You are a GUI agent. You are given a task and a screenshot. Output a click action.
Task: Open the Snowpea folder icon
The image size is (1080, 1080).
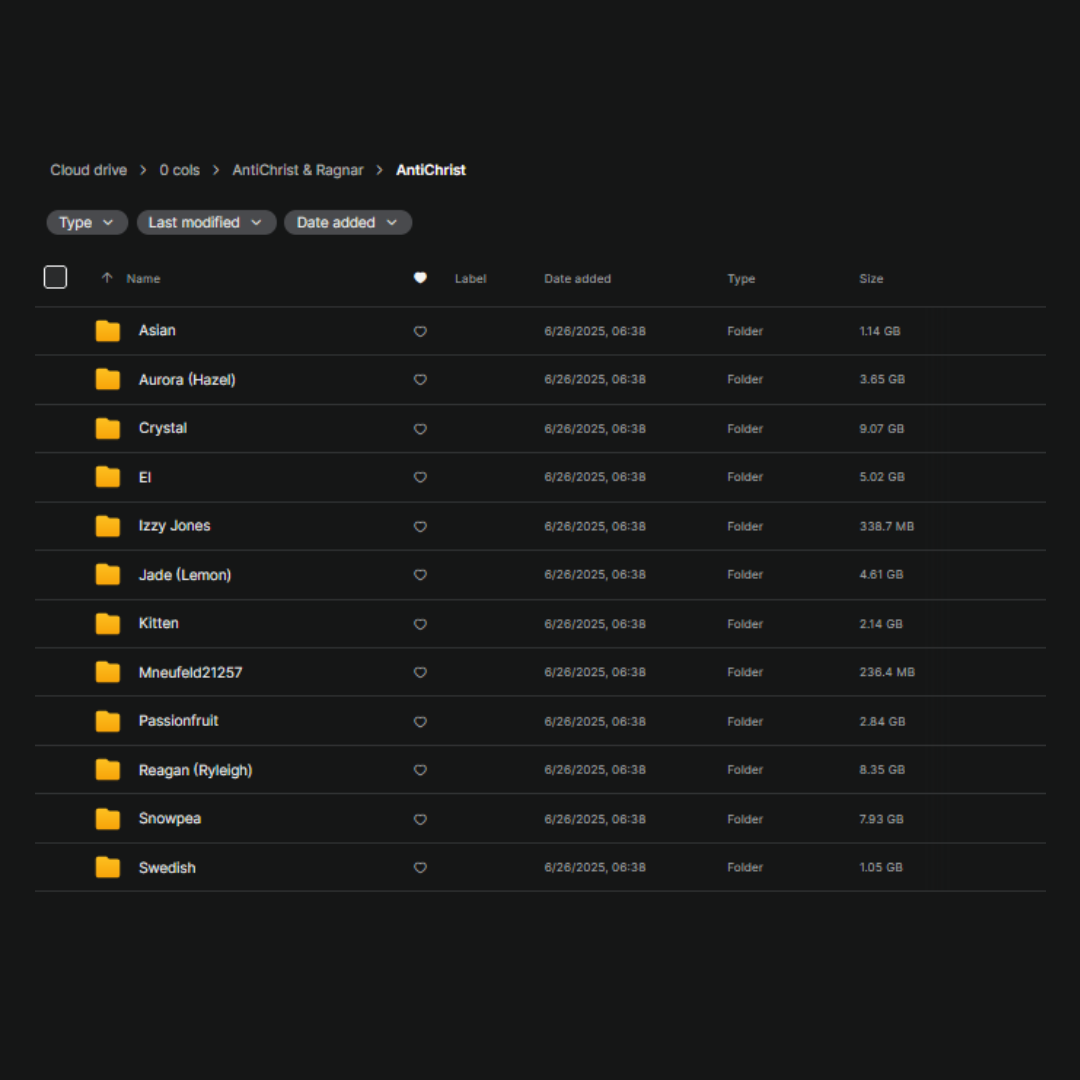click(x=108, y=819)
